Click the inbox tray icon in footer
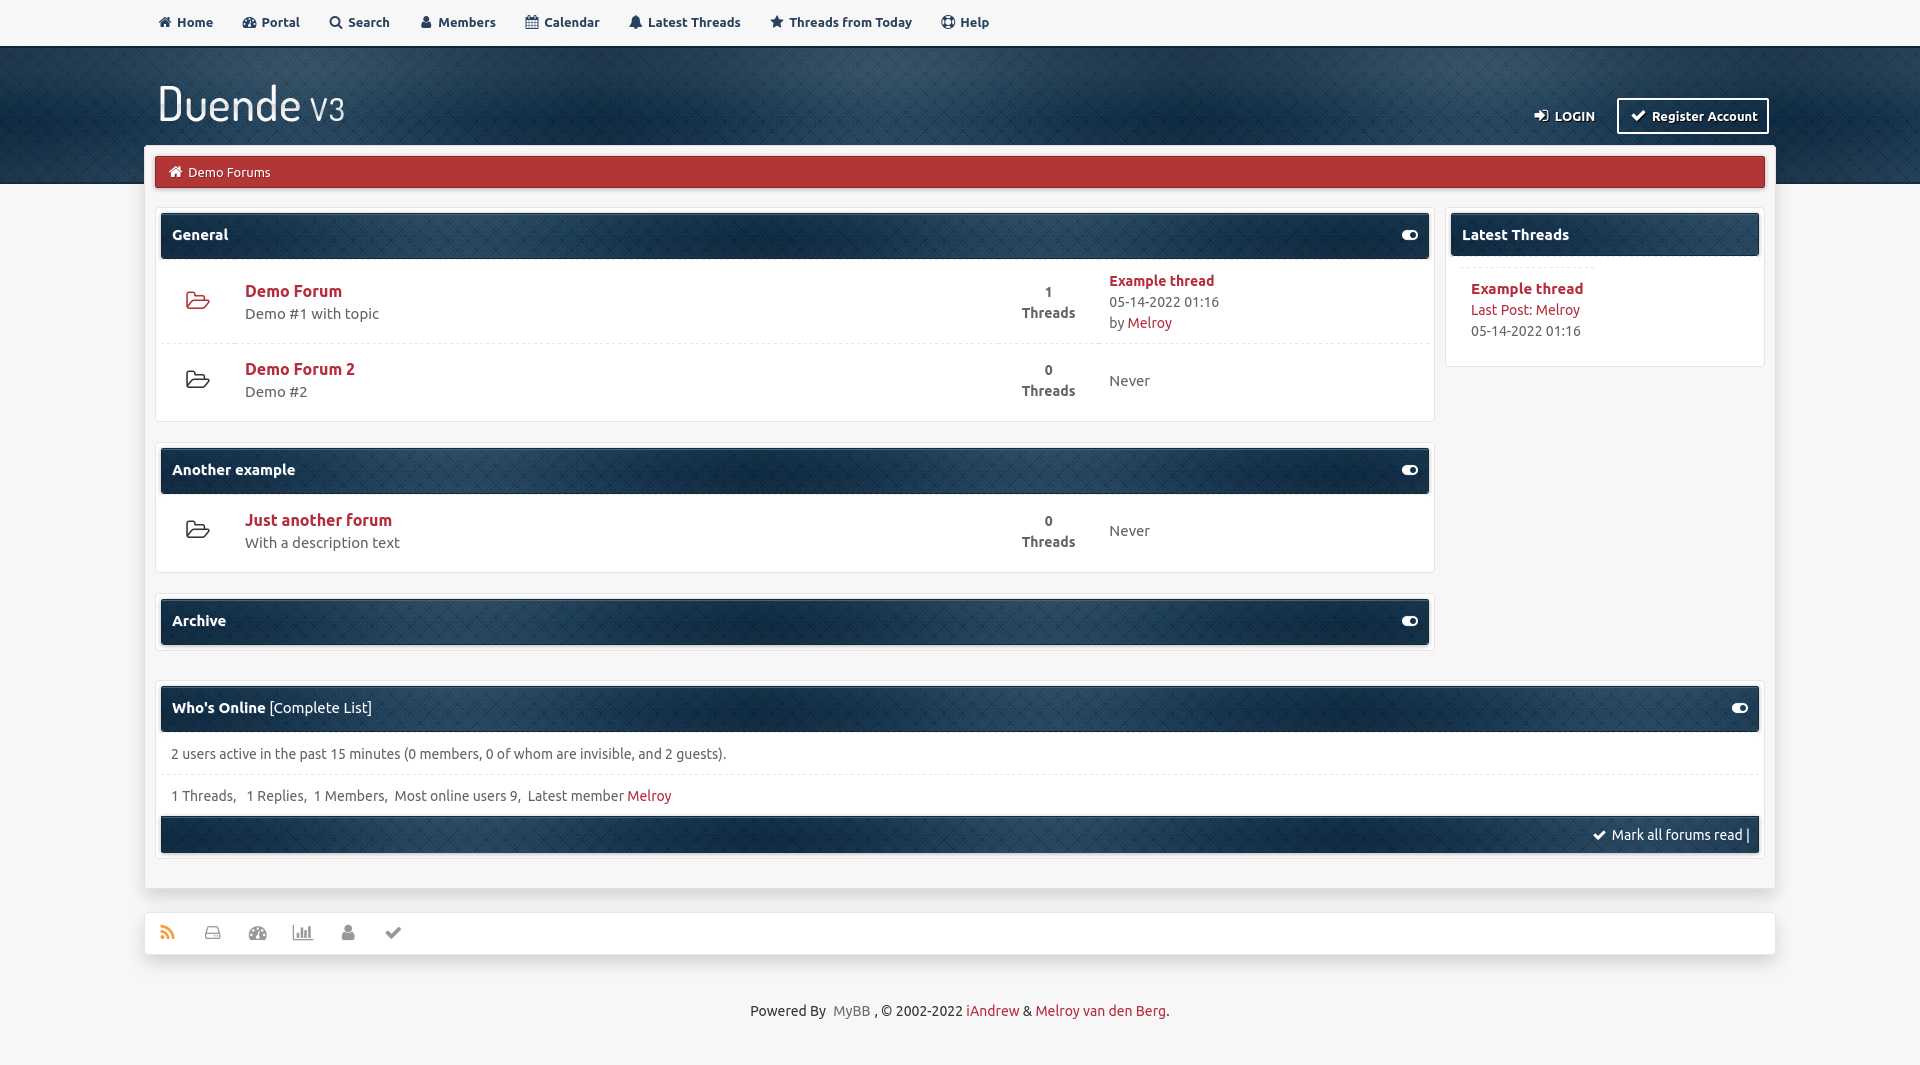 coord(213,933)
